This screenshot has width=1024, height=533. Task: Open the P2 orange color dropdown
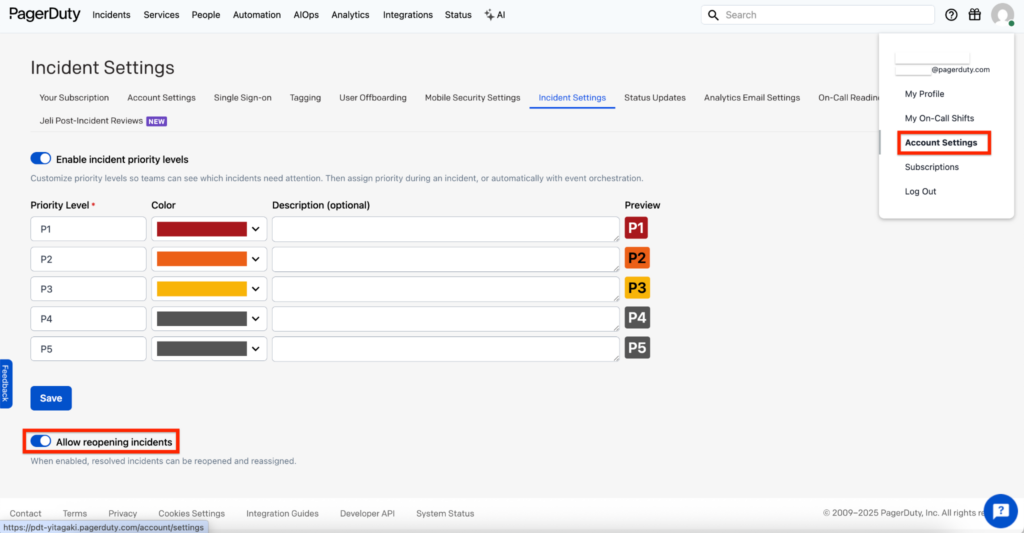point(256,259)
